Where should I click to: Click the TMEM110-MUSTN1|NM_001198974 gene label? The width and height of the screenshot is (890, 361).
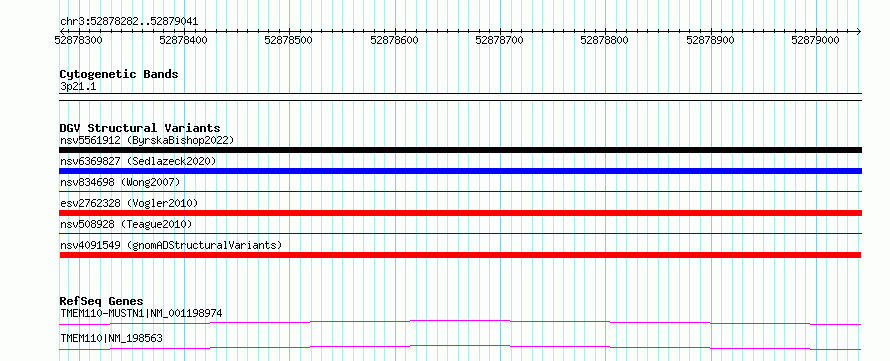click(x=141, y=313)
